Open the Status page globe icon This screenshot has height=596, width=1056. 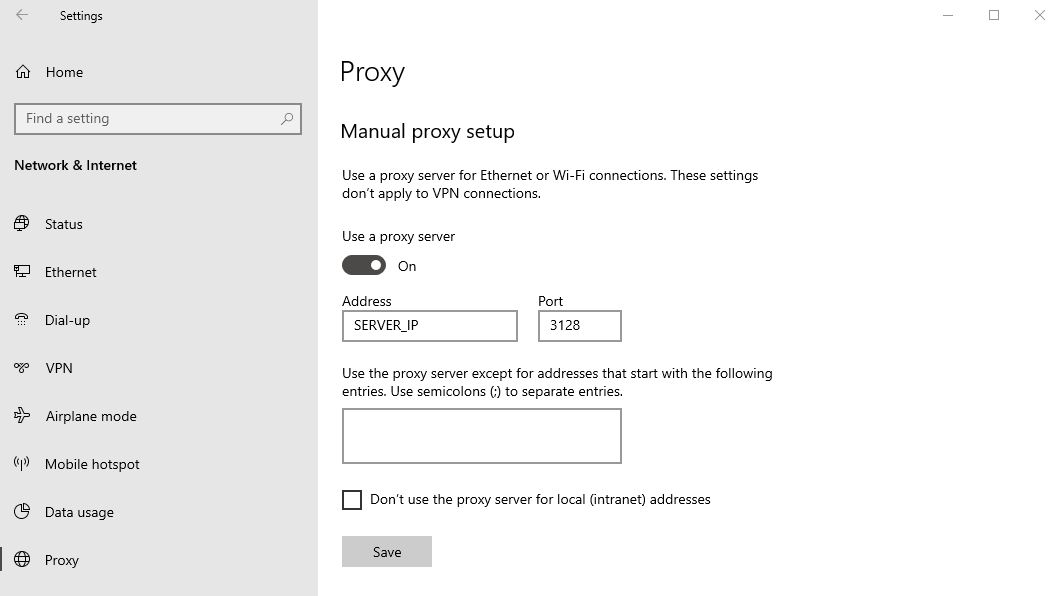[22, 224]
